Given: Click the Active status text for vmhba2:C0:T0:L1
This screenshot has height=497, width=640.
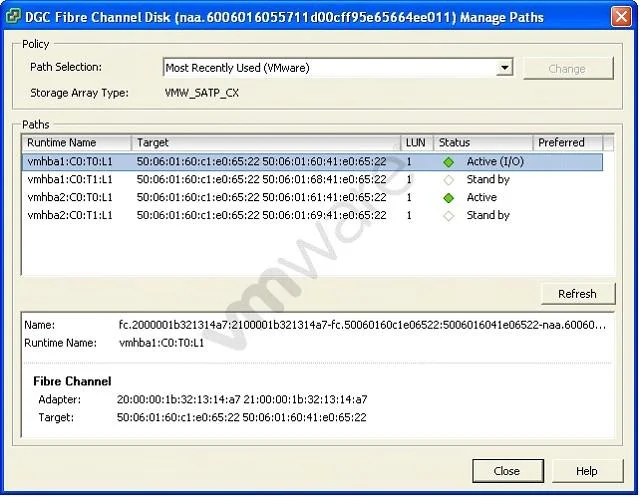Looking at the screenshot, I should (482, 197).
